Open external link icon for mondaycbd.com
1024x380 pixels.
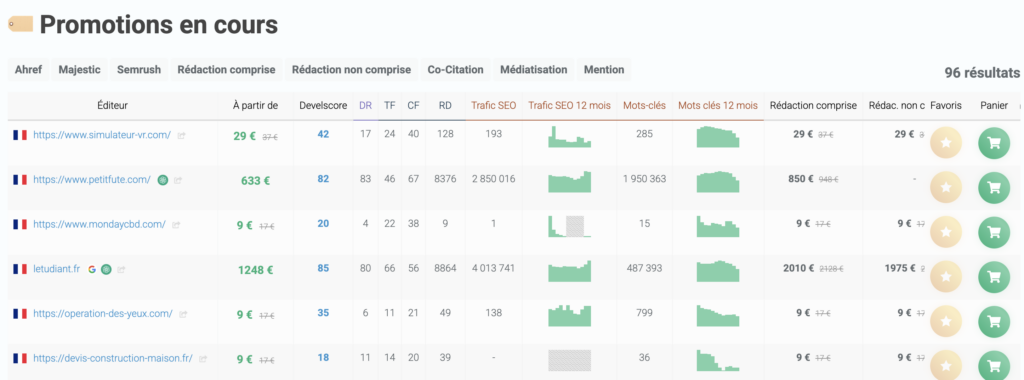[176, 225]
